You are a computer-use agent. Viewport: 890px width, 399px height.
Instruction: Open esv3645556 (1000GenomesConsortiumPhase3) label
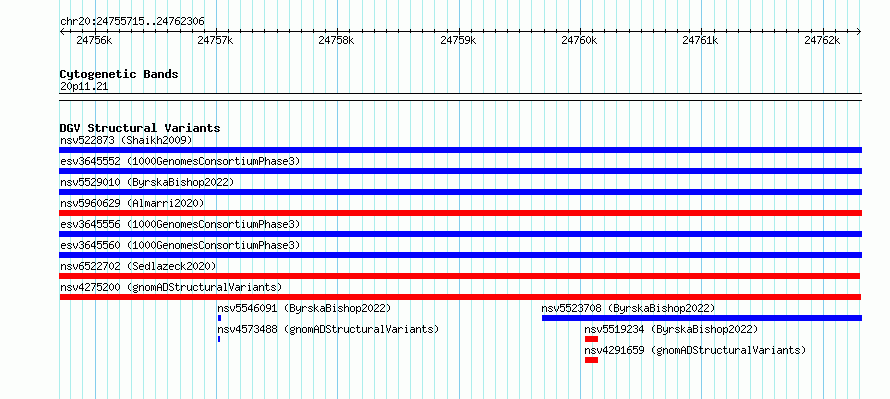(180, 224)
